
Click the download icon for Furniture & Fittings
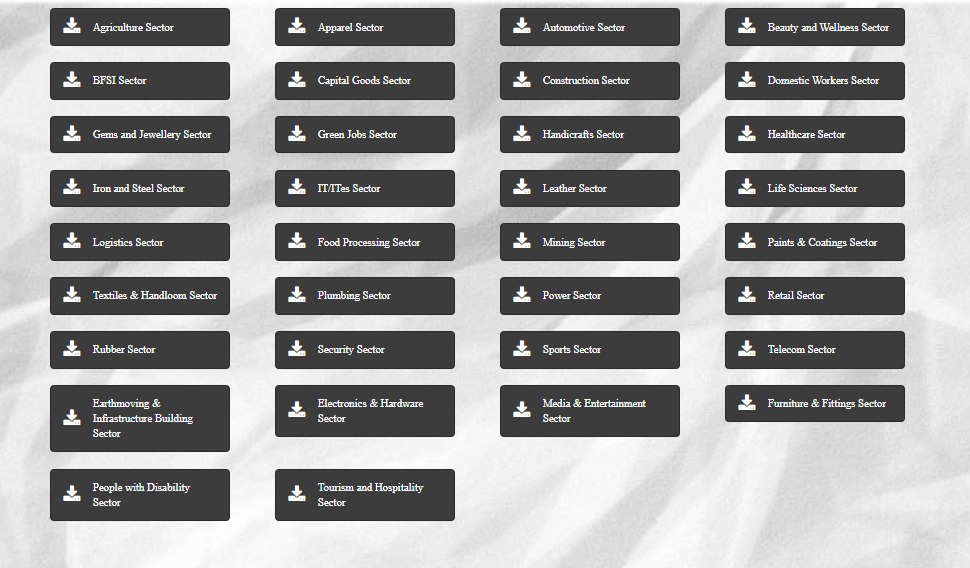click(x=747, y=403)
